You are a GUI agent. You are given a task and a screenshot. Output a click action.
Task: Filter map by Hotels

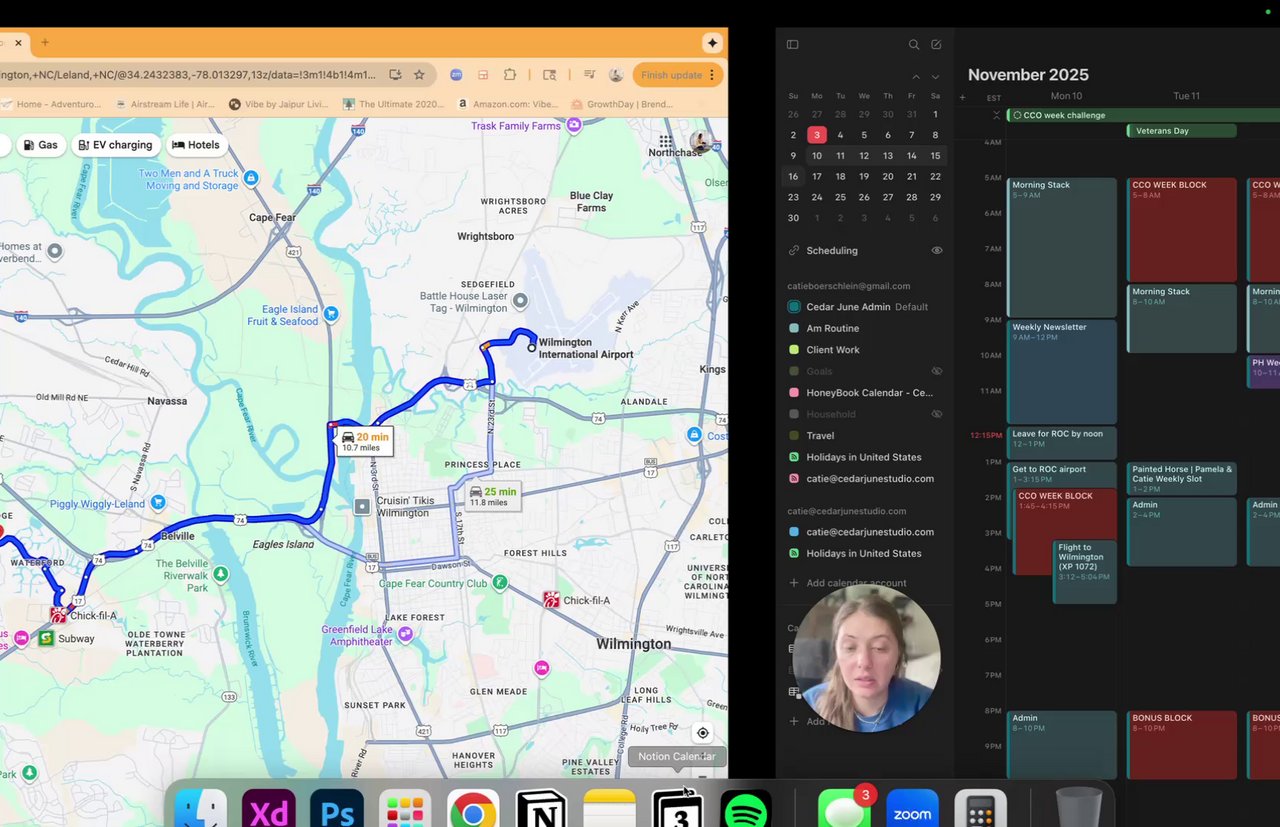196,145
